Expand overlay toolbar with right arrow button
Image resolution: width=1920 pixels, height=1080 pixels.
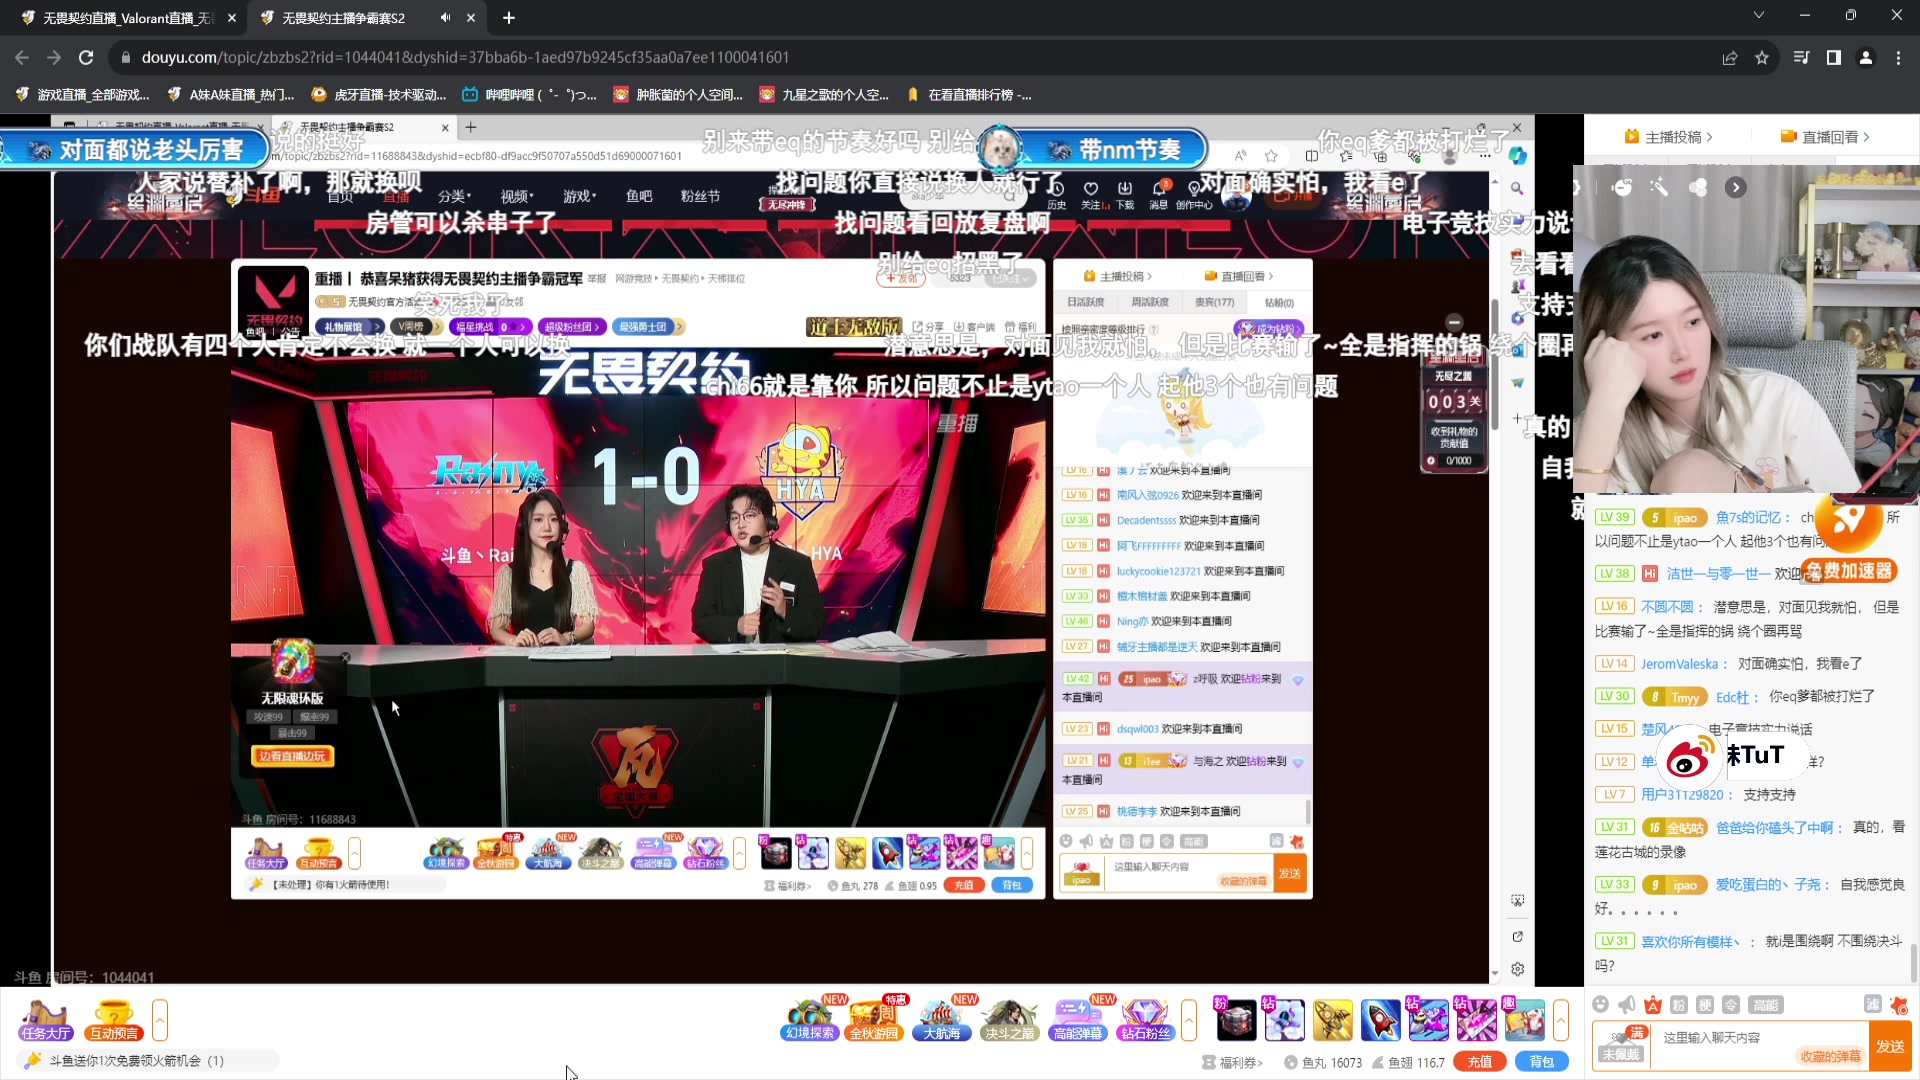pos(1736,187)
